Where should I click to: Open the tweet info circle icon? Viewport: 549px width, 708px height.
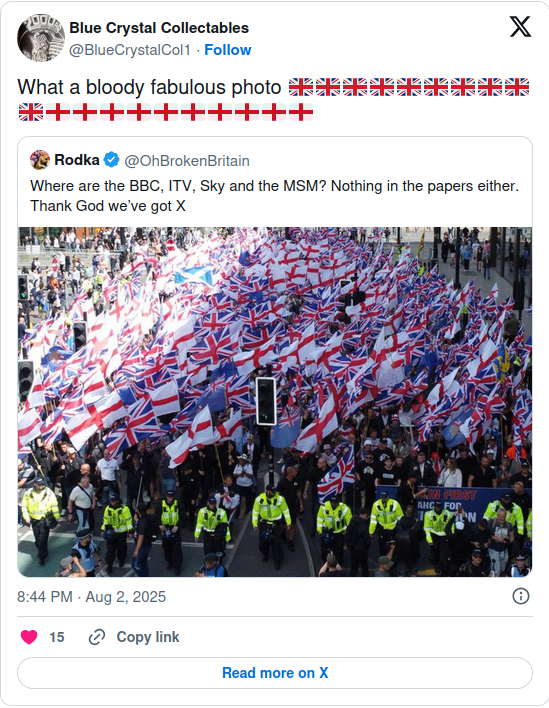tap(521, 596)
